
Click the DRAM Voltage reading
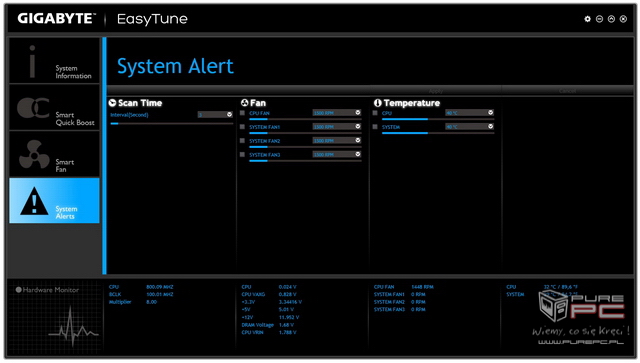click(x=268, y=325)
